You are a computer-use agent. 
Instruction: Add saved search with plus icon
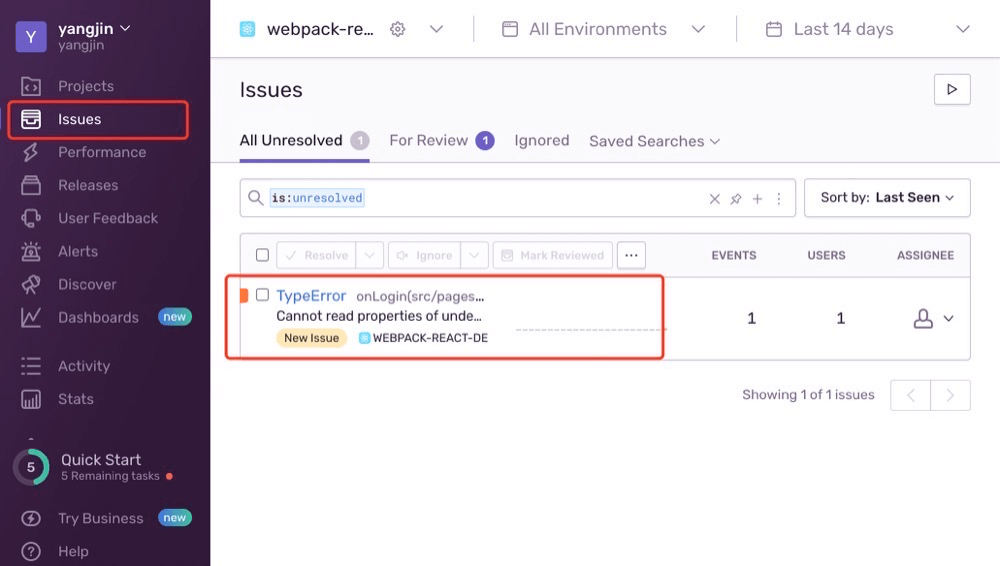pyautogui.click(x=757, y=199)
